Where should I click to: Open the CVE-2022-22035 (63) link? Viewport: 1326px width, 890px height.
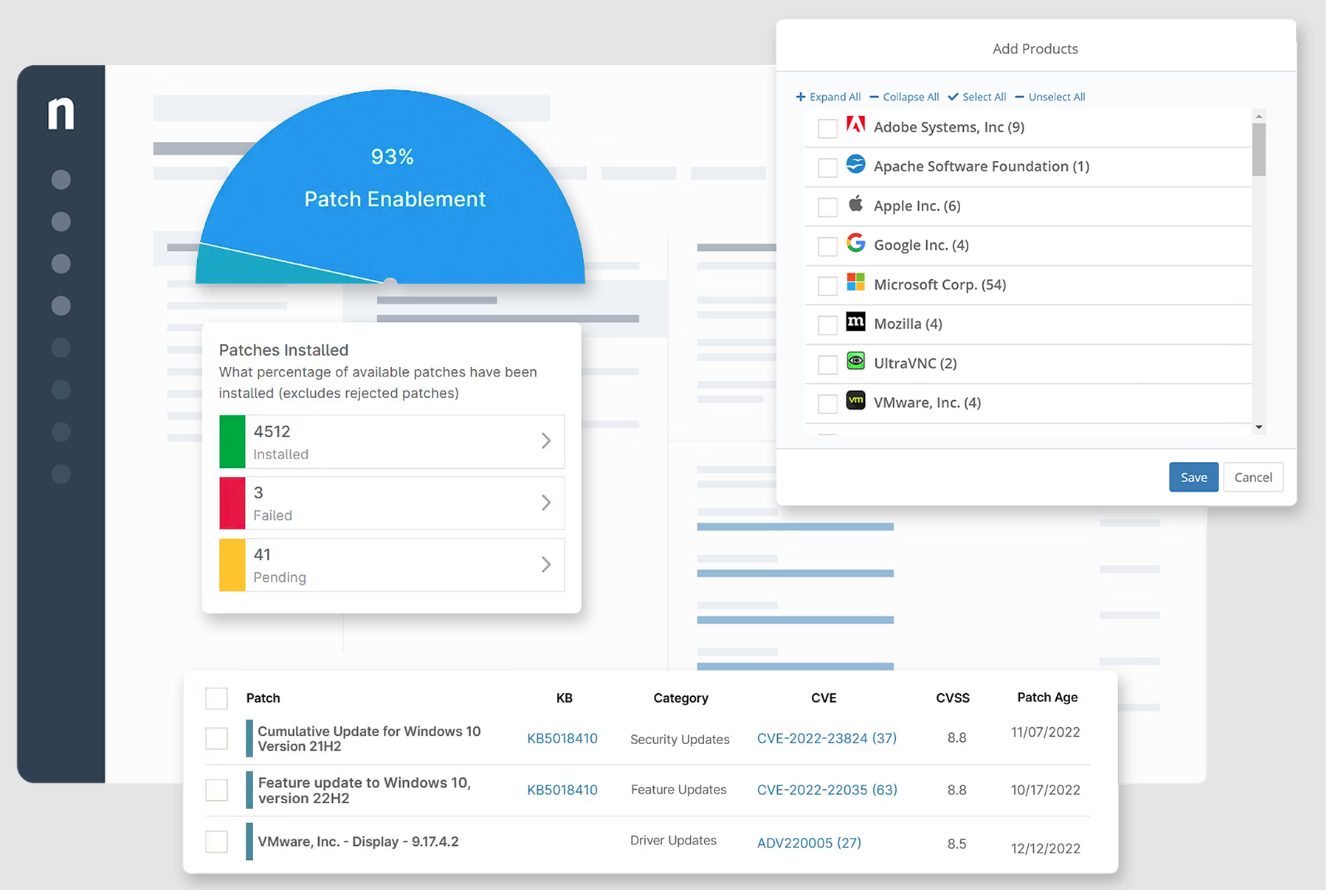(x=827, y=790)
